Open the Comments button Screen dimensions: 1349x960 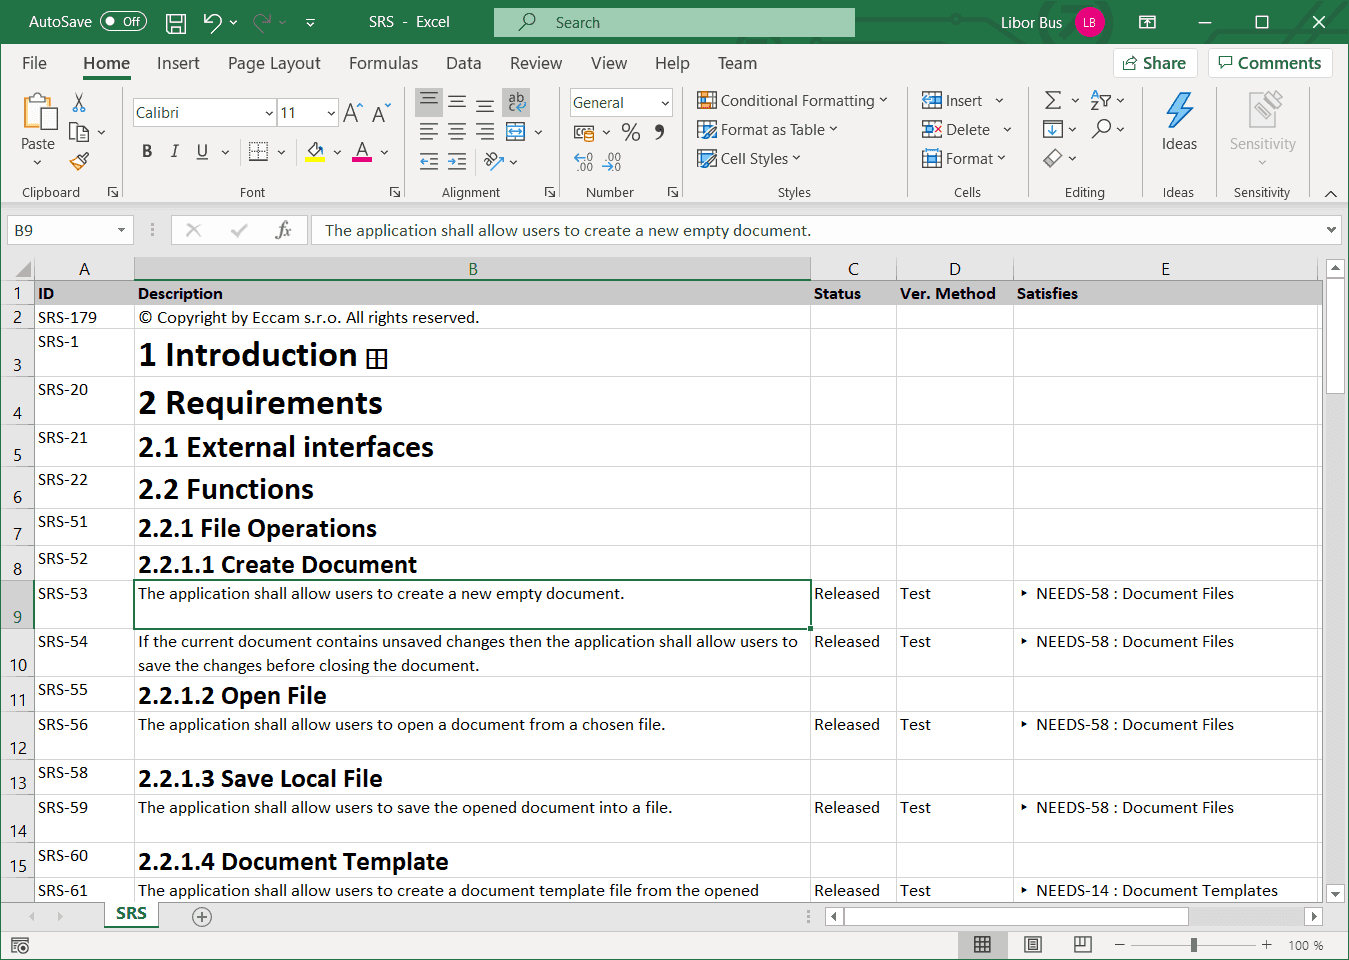coord(1269,63)
